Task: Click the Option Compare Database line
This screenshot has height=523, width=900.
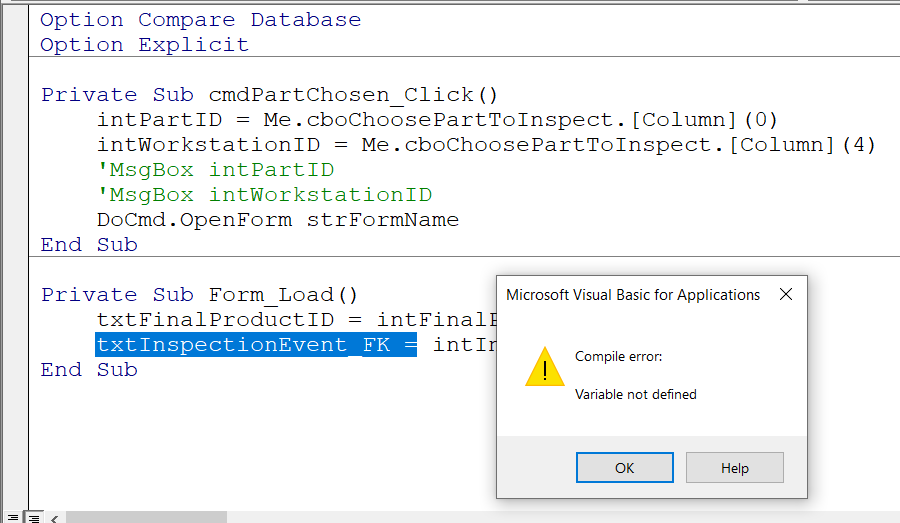Action: pyautogui.click(x=200, y=20)
